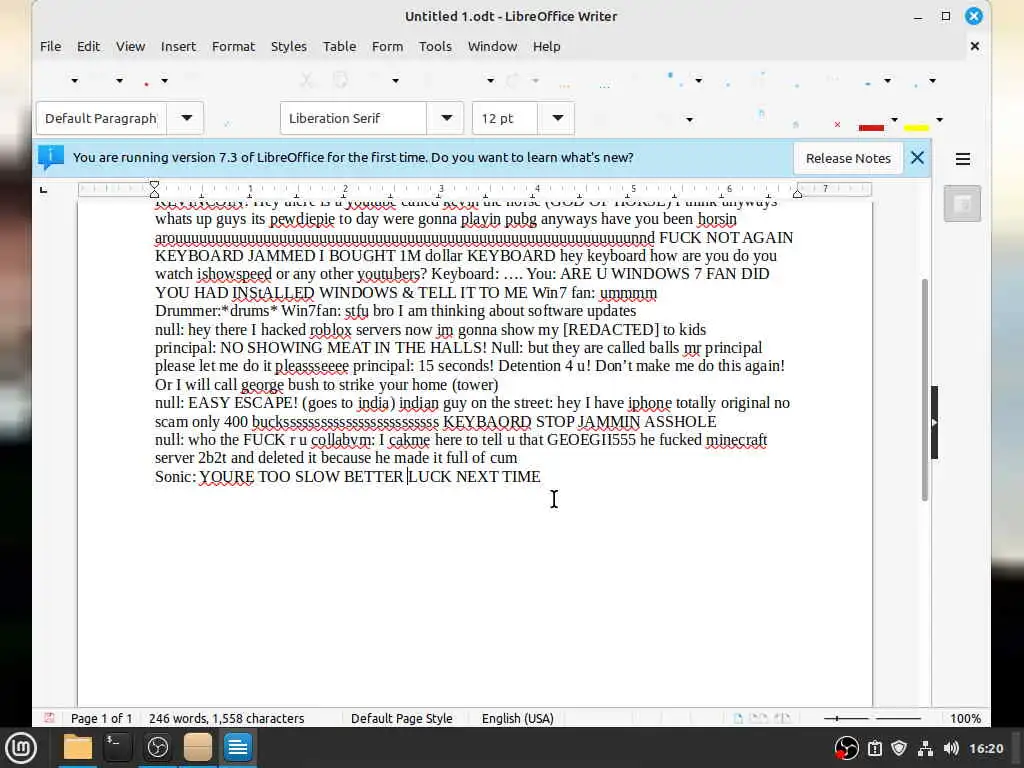The height and width of the screenshot is (768, 1024).
Task: Open the Files folder in taskbar
Action: click(x=78, y=748)
